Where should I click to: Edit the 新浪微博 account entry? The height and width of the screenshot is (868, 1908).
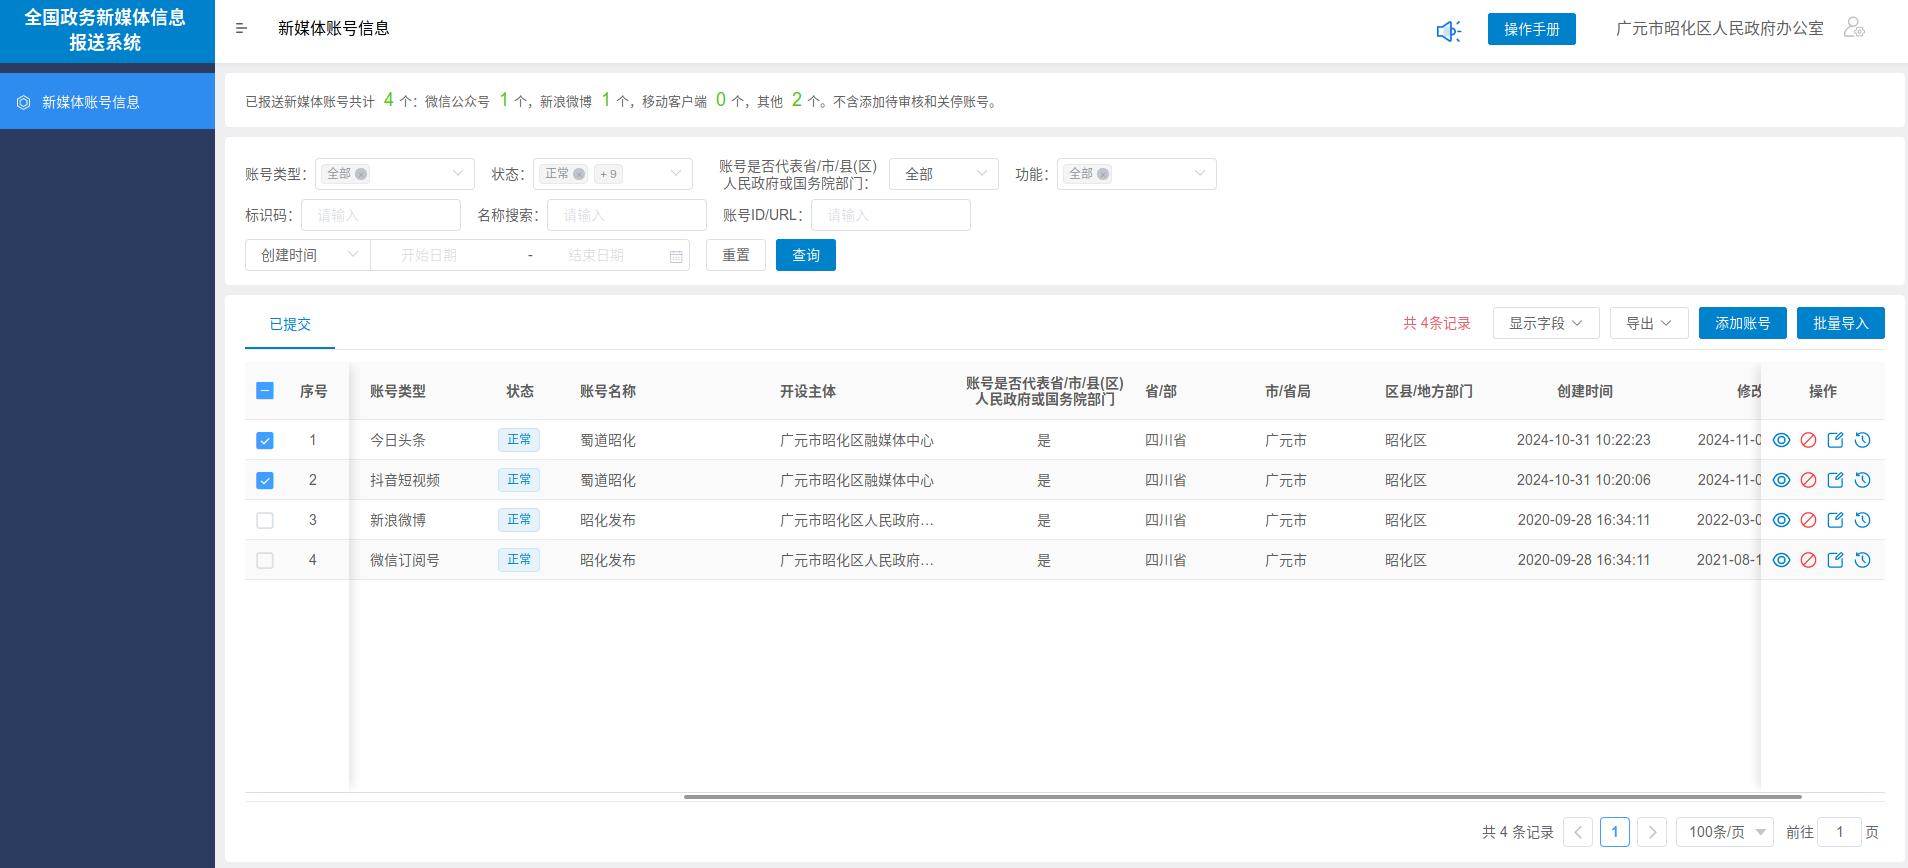(1835, 520)
